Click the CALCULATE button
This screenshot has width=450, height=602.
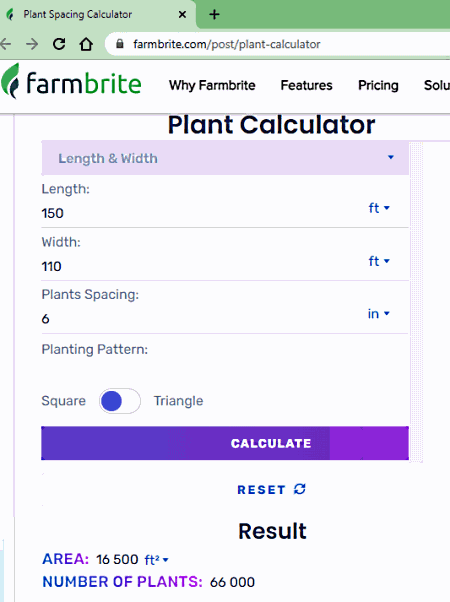pos(225,443)
